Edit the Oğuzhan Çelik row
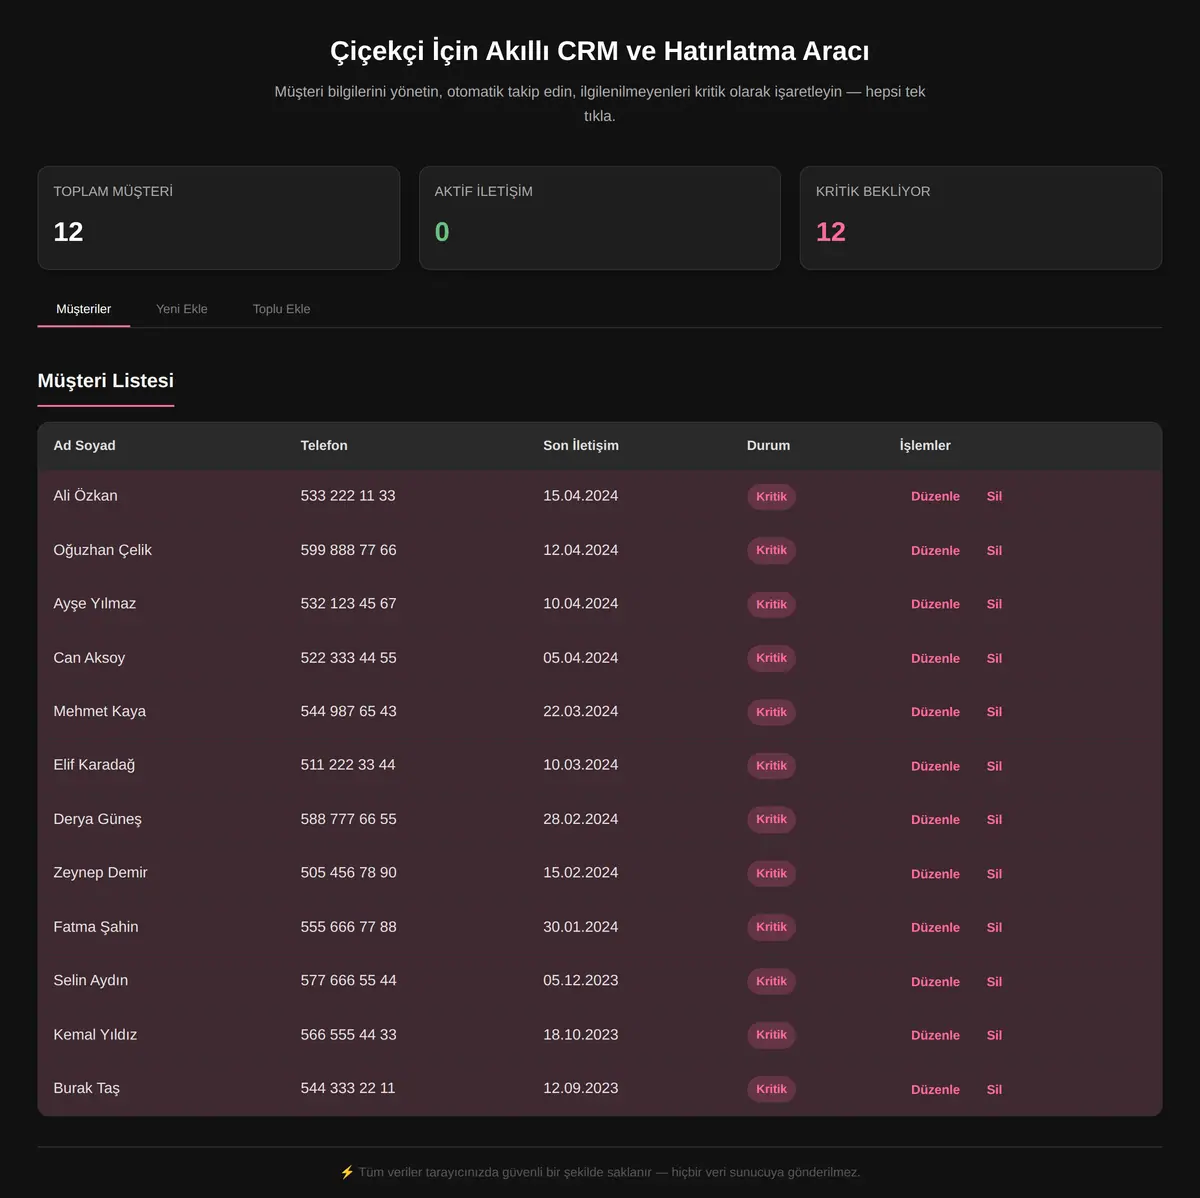Screen dimensions: 1200x1198 click(935, 551)
